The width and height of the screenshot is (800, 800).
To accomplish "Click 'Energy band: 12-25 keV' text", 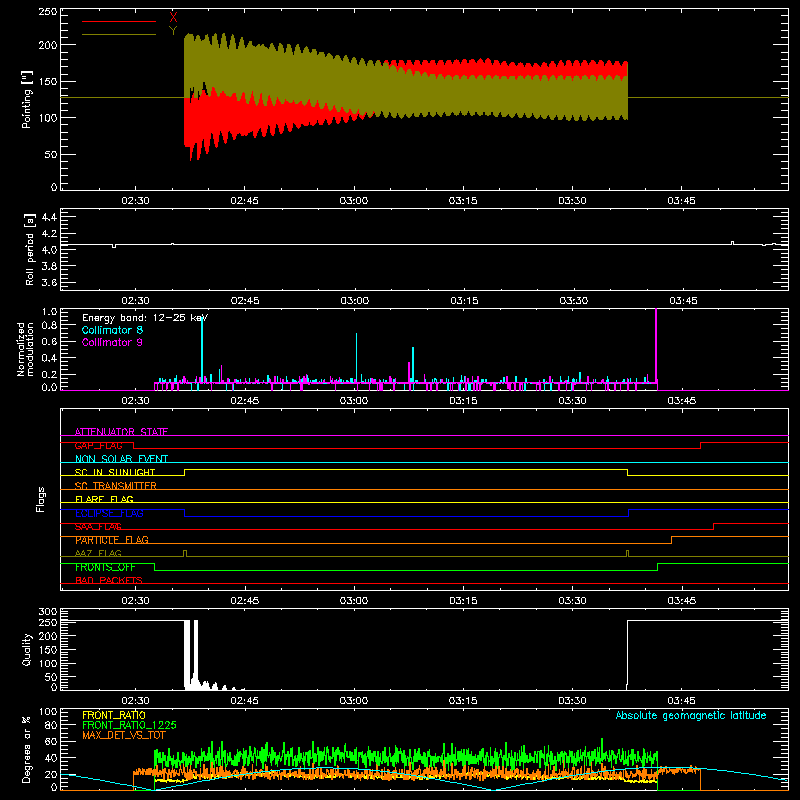I will click(x=145, y=318).
